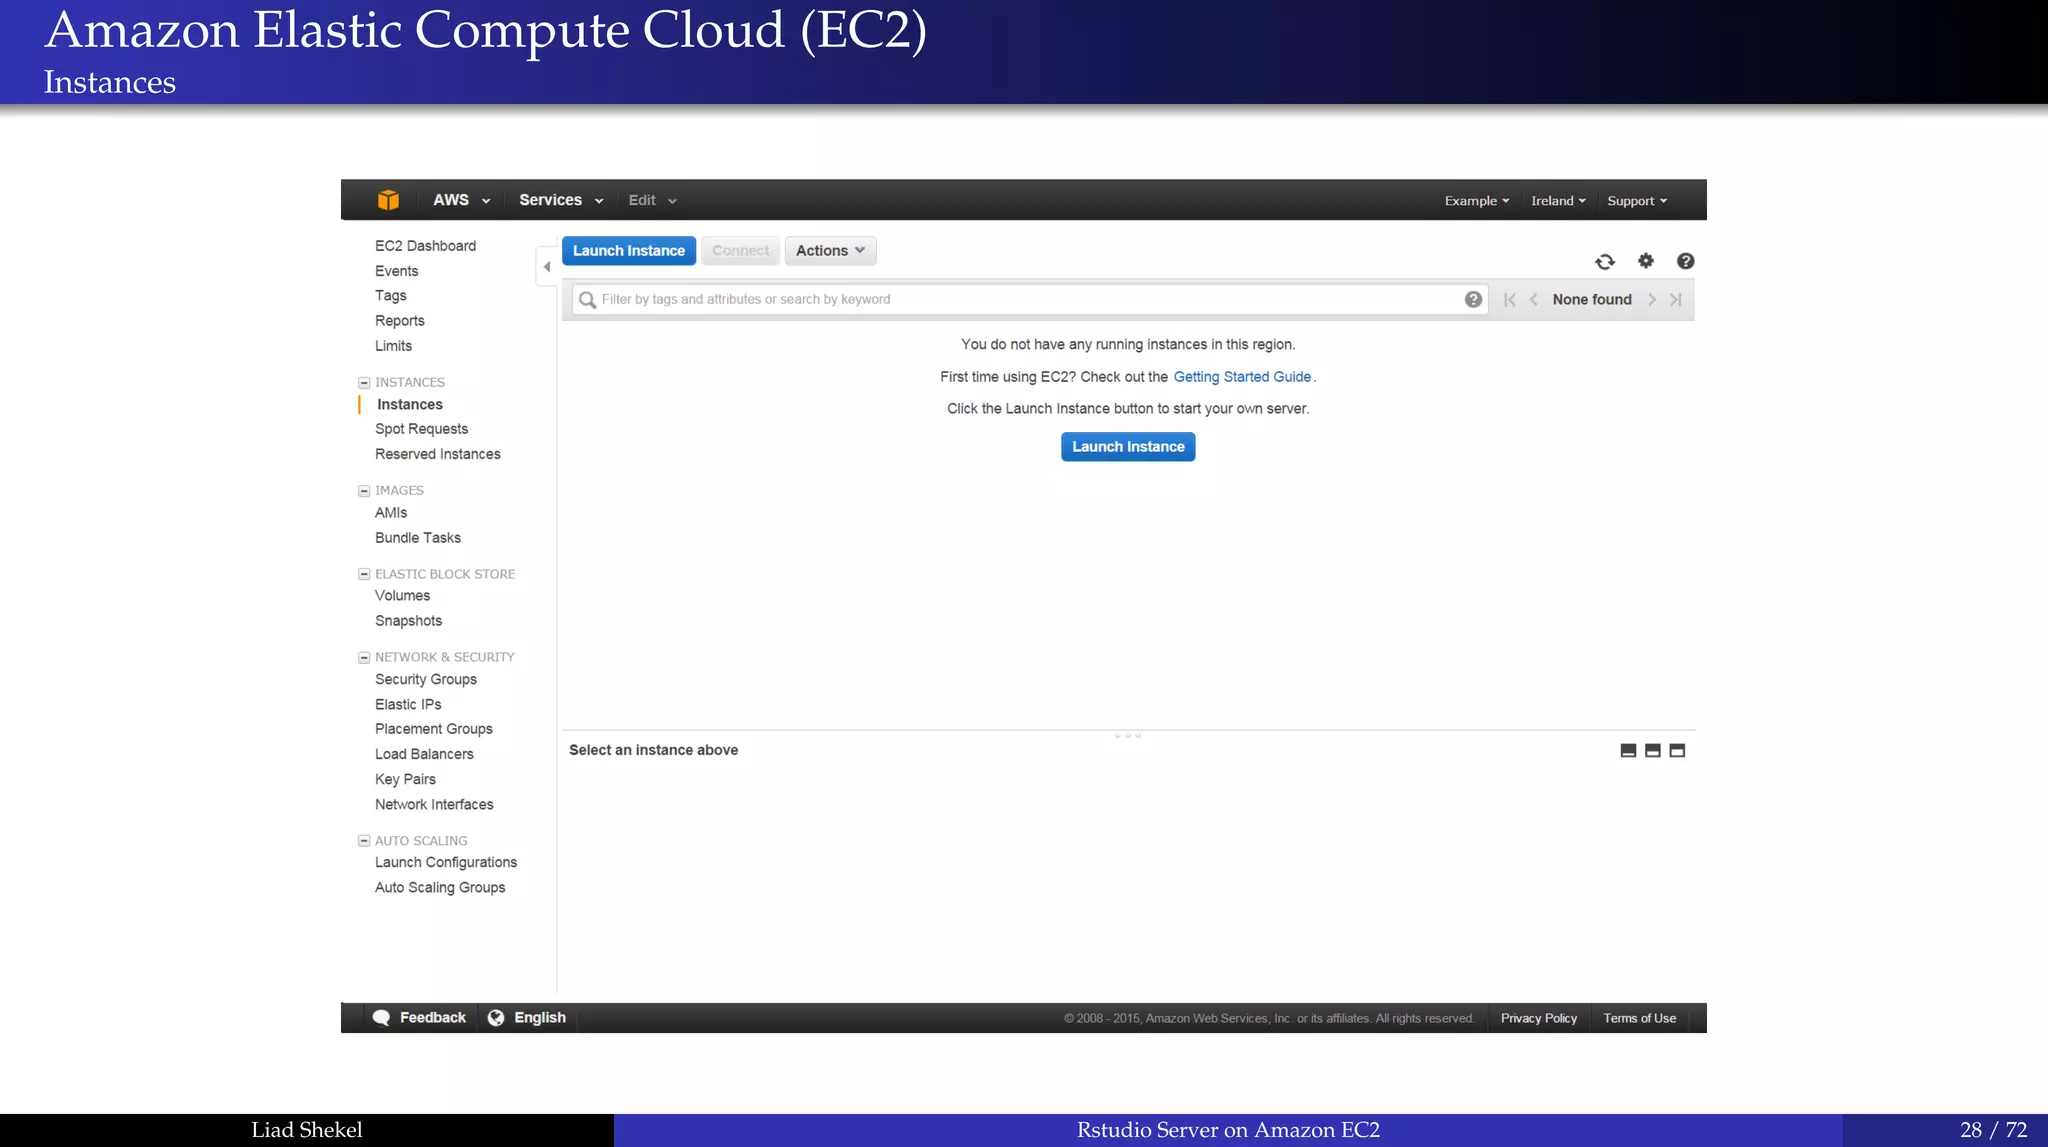Collapse the INSTANCES section
This screenshot has height=1147, width=2048.
point(364,383)
